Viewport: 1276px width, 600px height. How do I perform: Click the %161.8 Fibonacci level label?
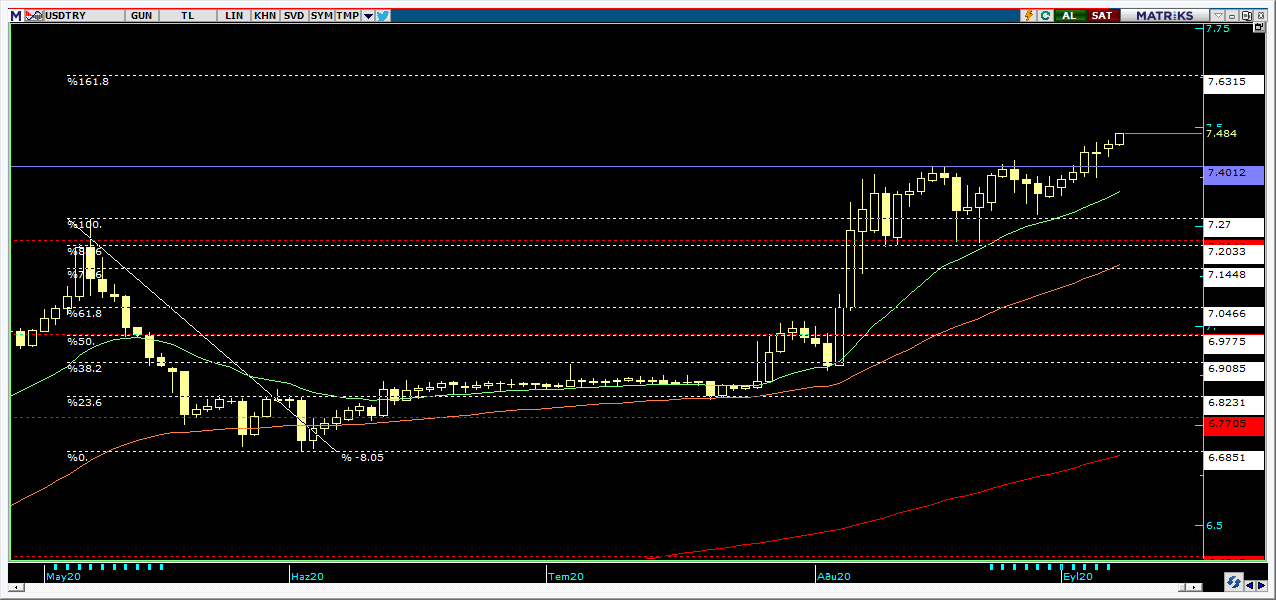pos(88,81)
